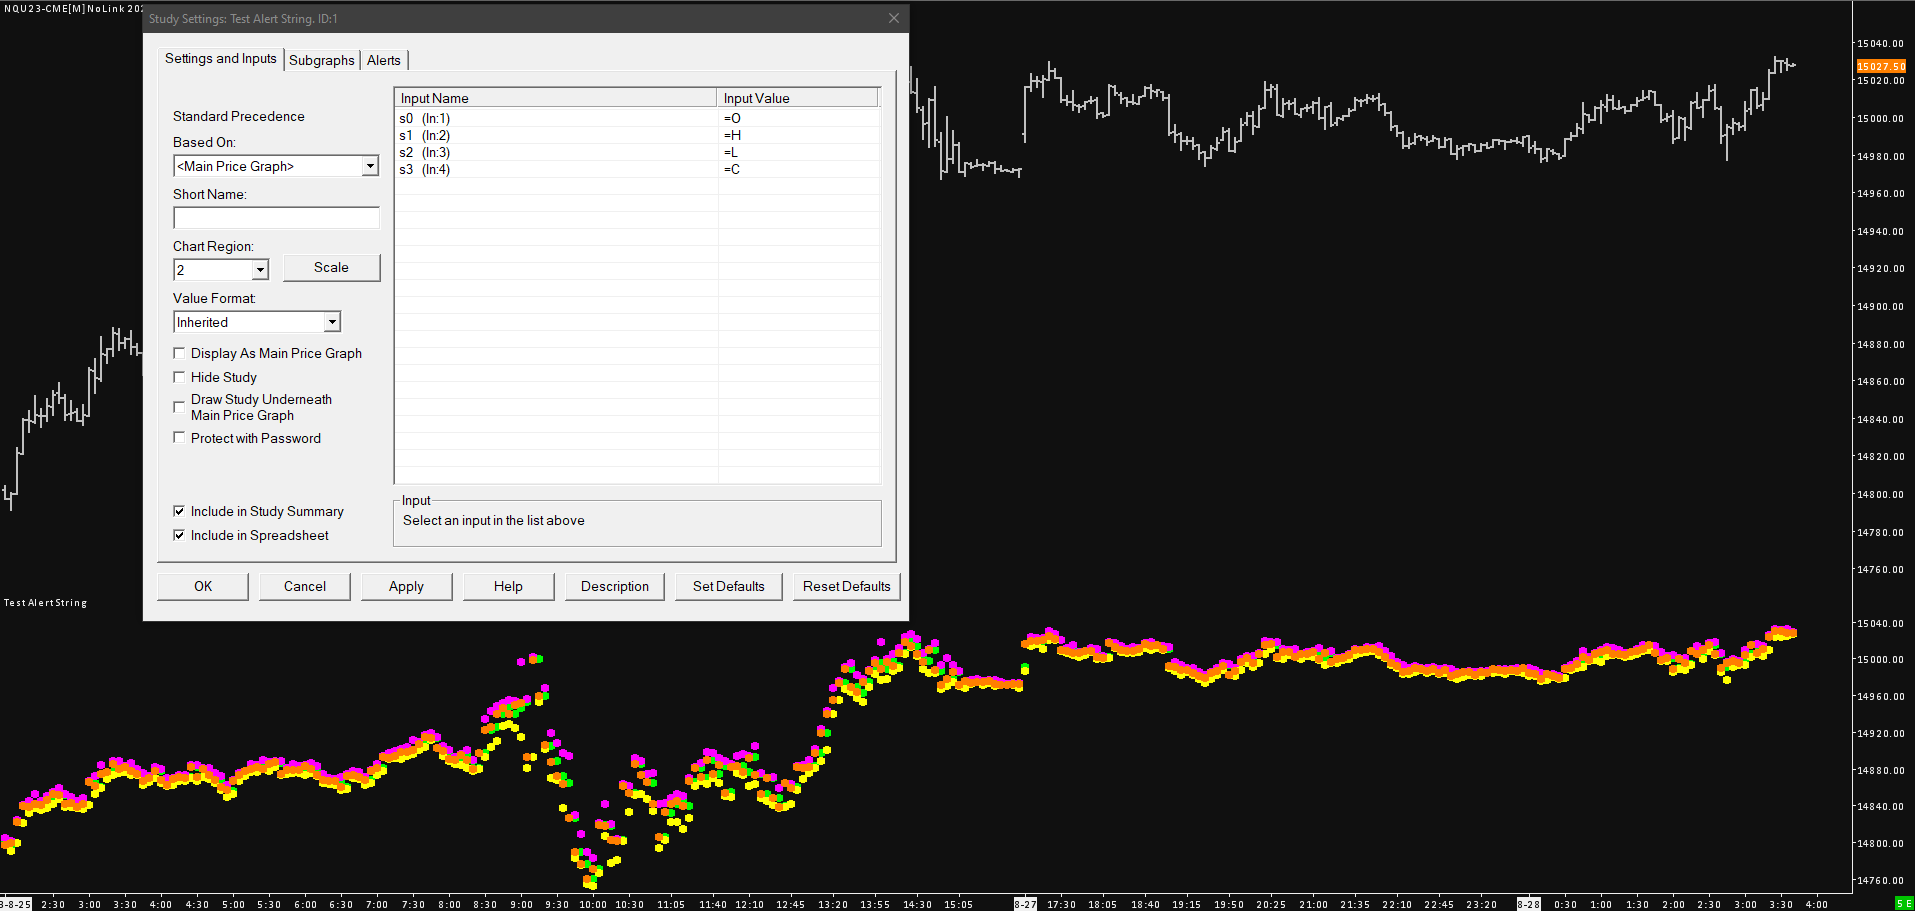Click the Set Defaults button
The height and width of the screenshot is (911, 1915).
point(729,586)
